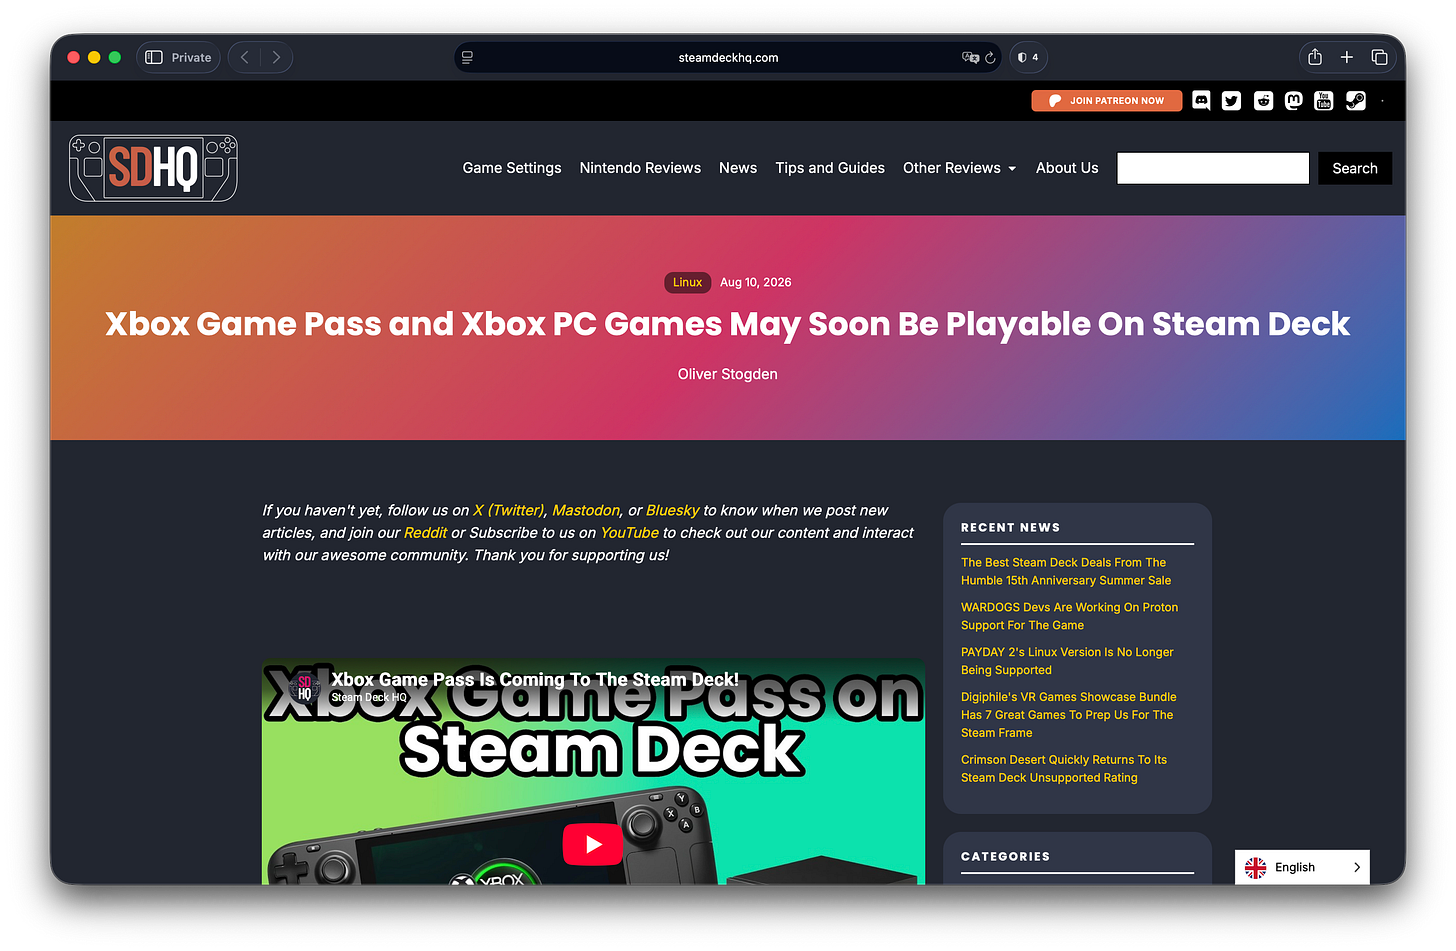
Task: Click the UK flag language icon
Action: [x=1256, y=867]
